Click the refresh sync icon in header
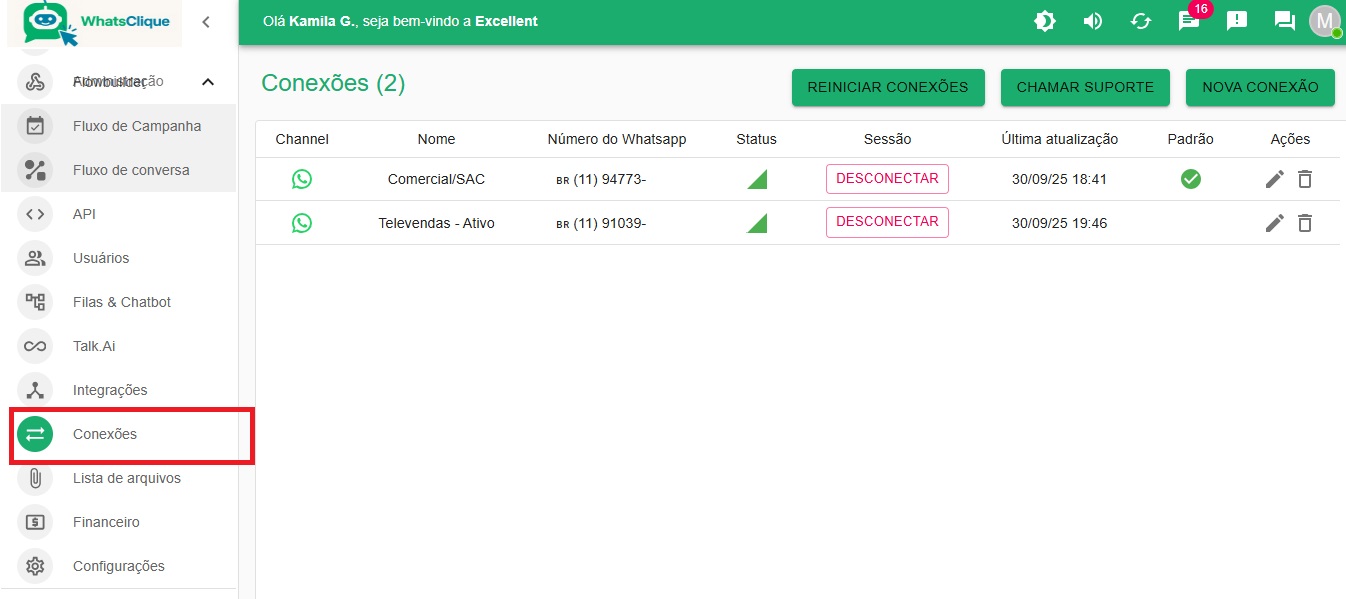 1141,21
